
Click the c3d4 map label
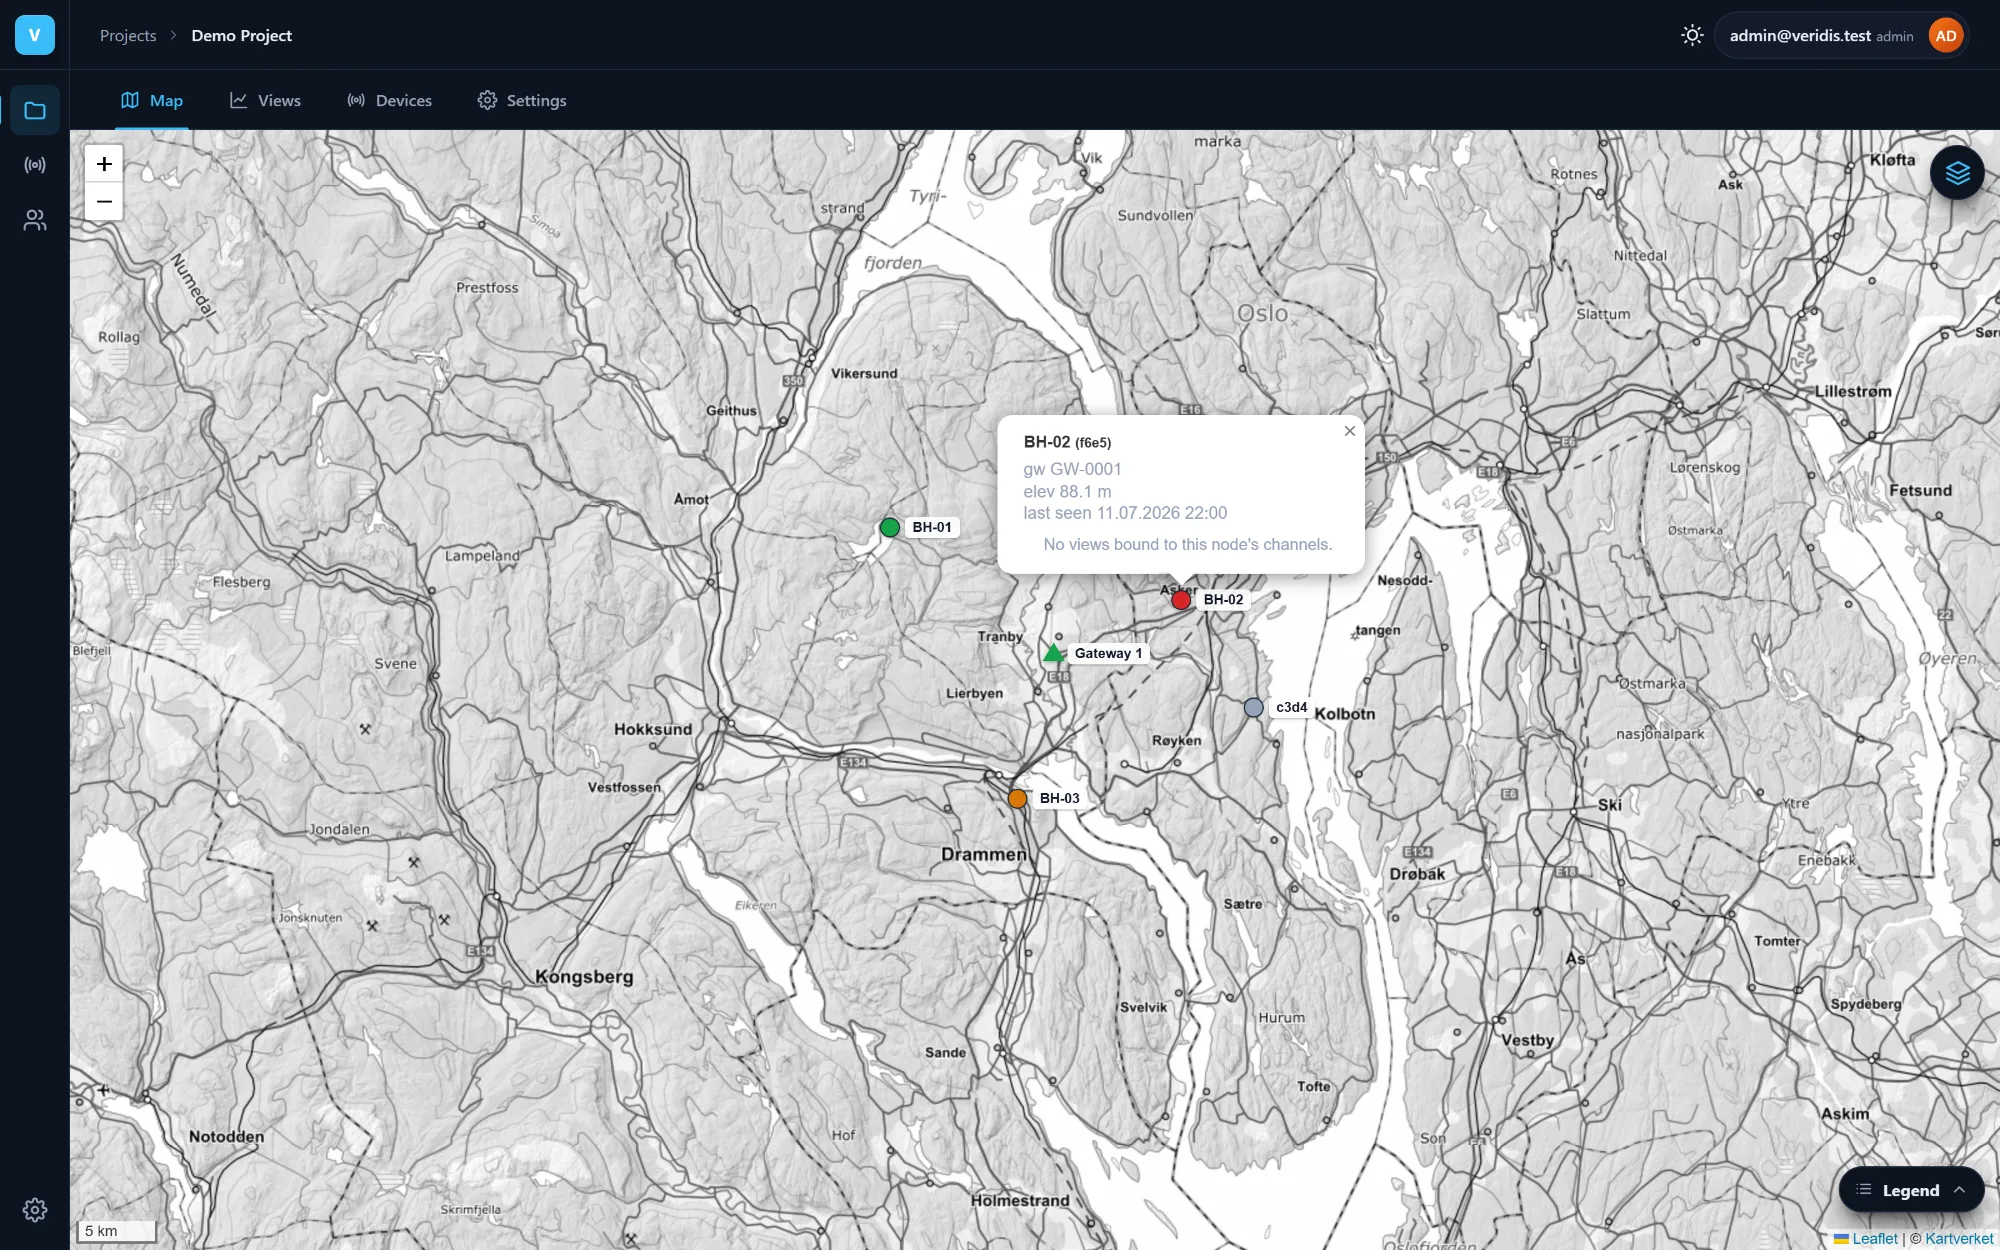pos(1291,707)
